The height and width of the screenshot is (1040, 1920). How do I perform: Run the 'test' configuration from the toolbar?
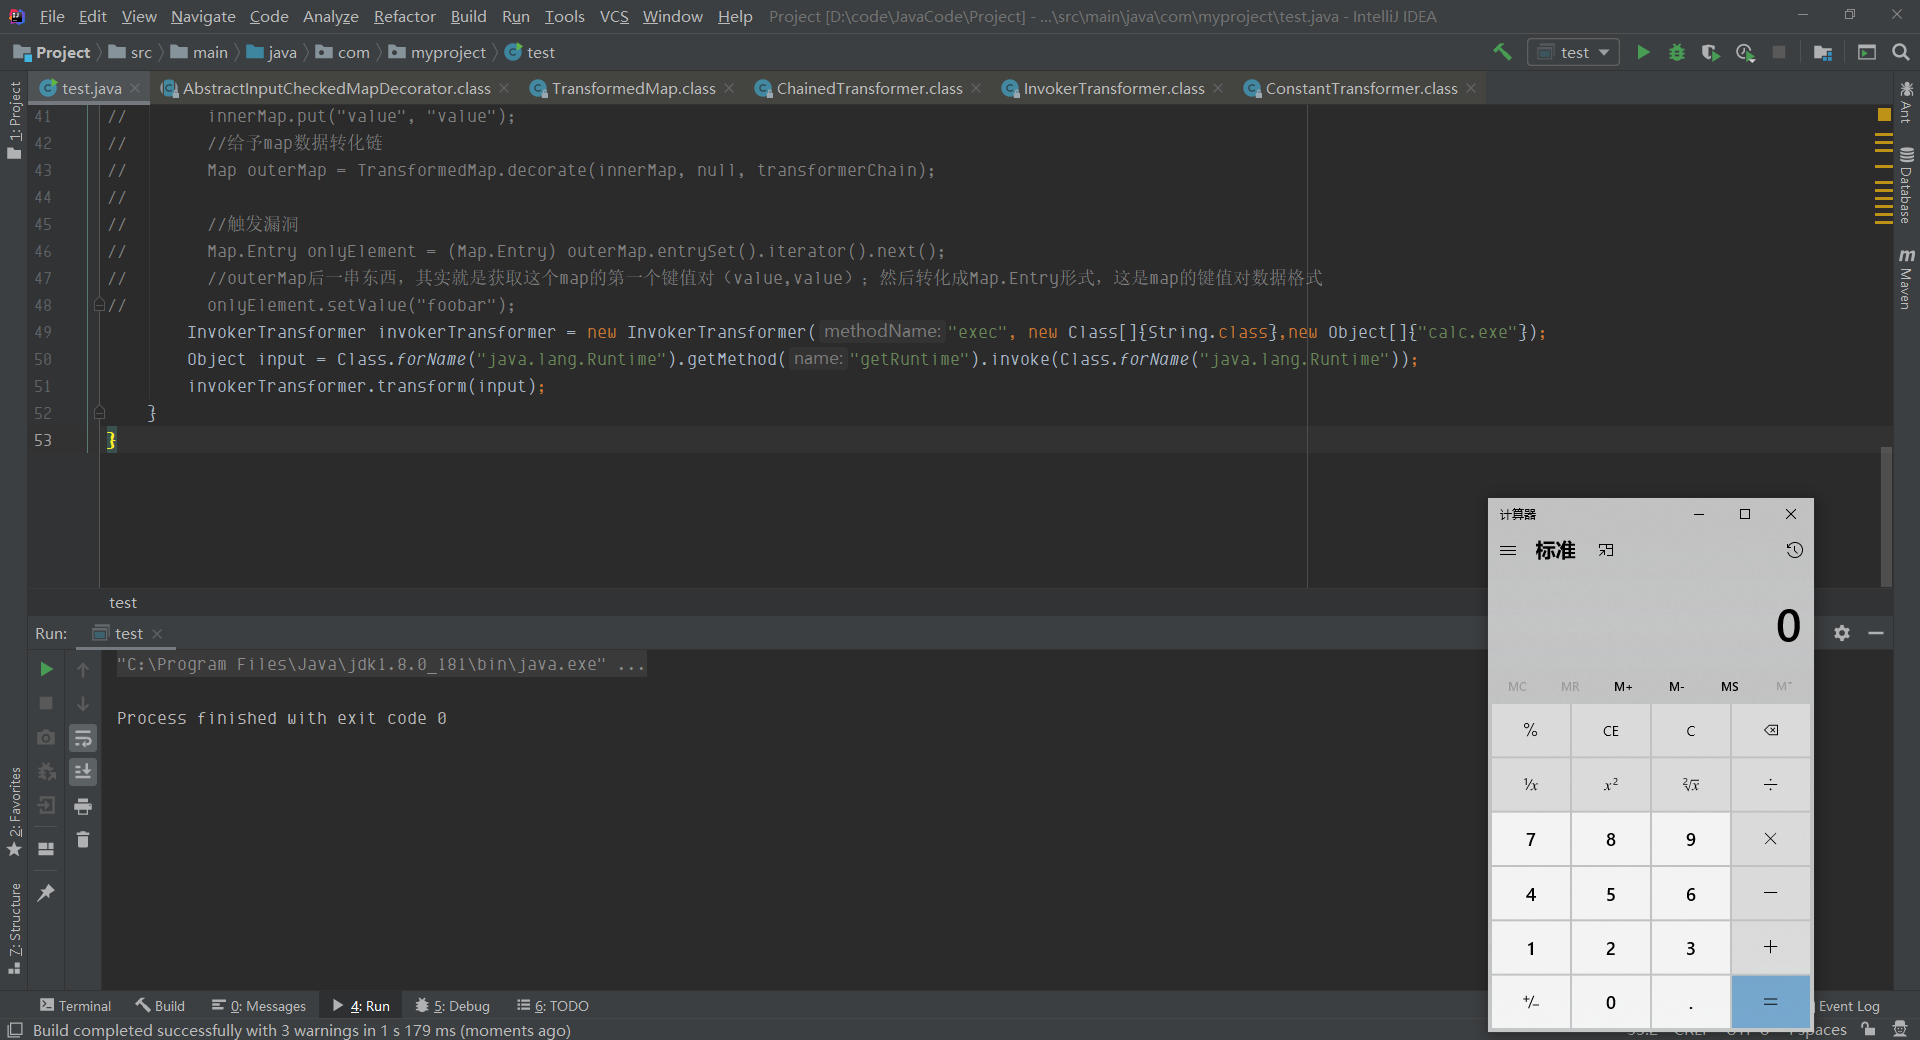[1643, 52]
